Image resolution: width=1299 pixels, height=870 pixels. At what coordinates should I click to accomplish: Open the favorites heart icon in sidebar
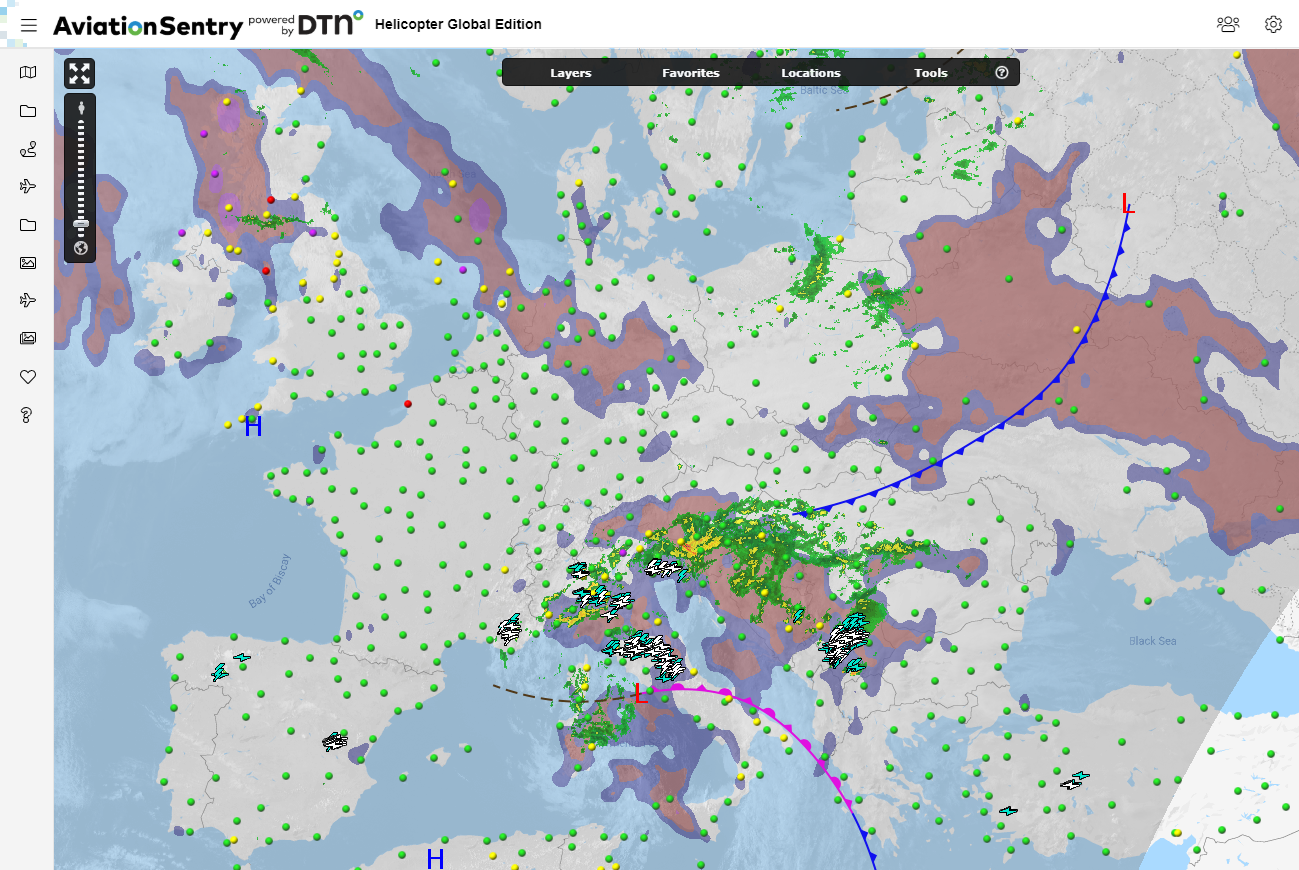point(27,377)
